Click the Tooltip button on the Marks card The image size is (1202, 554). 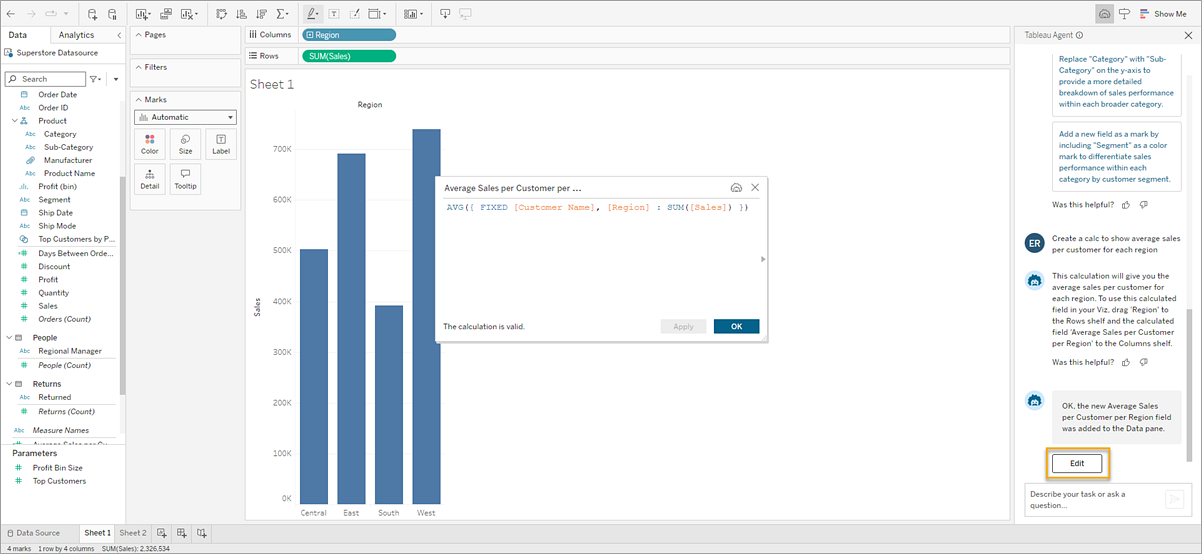coord(185,179)
